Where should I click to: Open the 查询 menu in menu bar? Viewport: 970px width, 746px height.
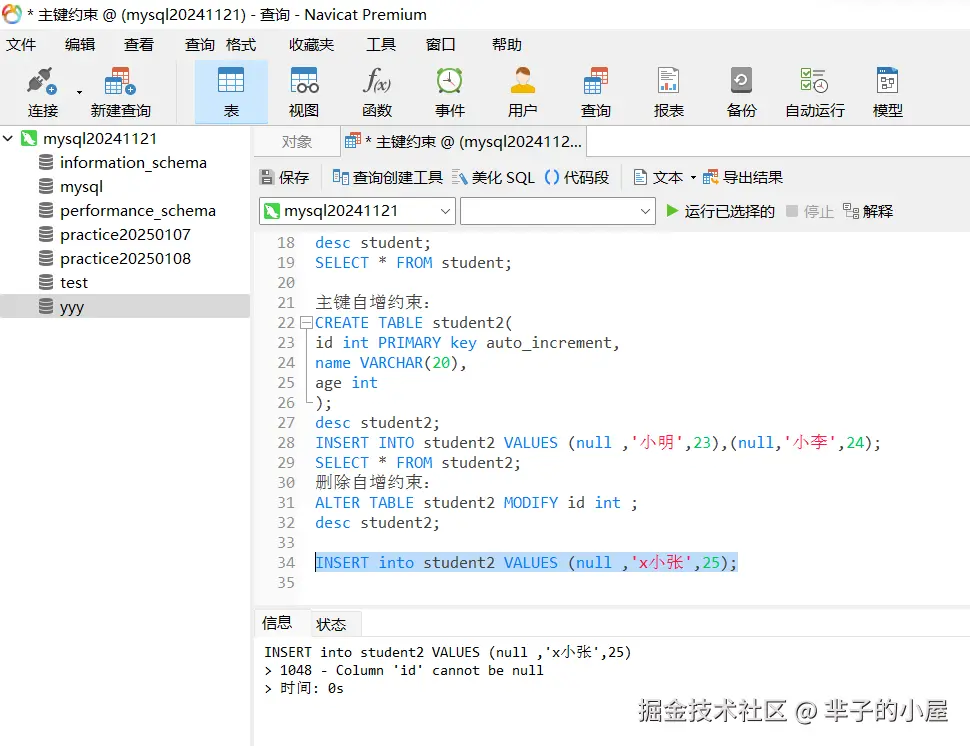(199, 45)
